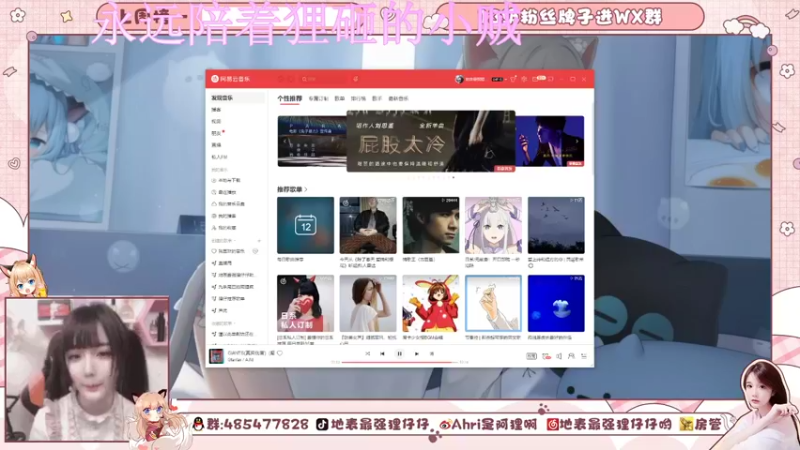The height and width of the screenshot is (450, 800).
Task: Show previous banner with left carousel arrow
Action: pyautogui.click(x=285, y=141)
